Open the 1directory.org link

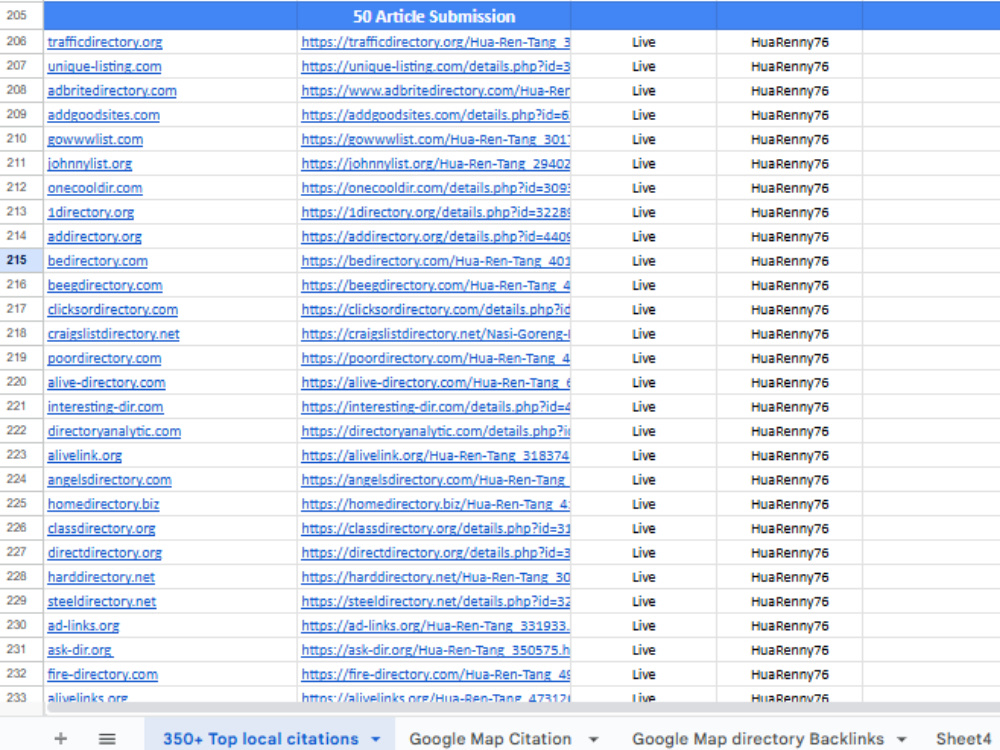[91, 212]
